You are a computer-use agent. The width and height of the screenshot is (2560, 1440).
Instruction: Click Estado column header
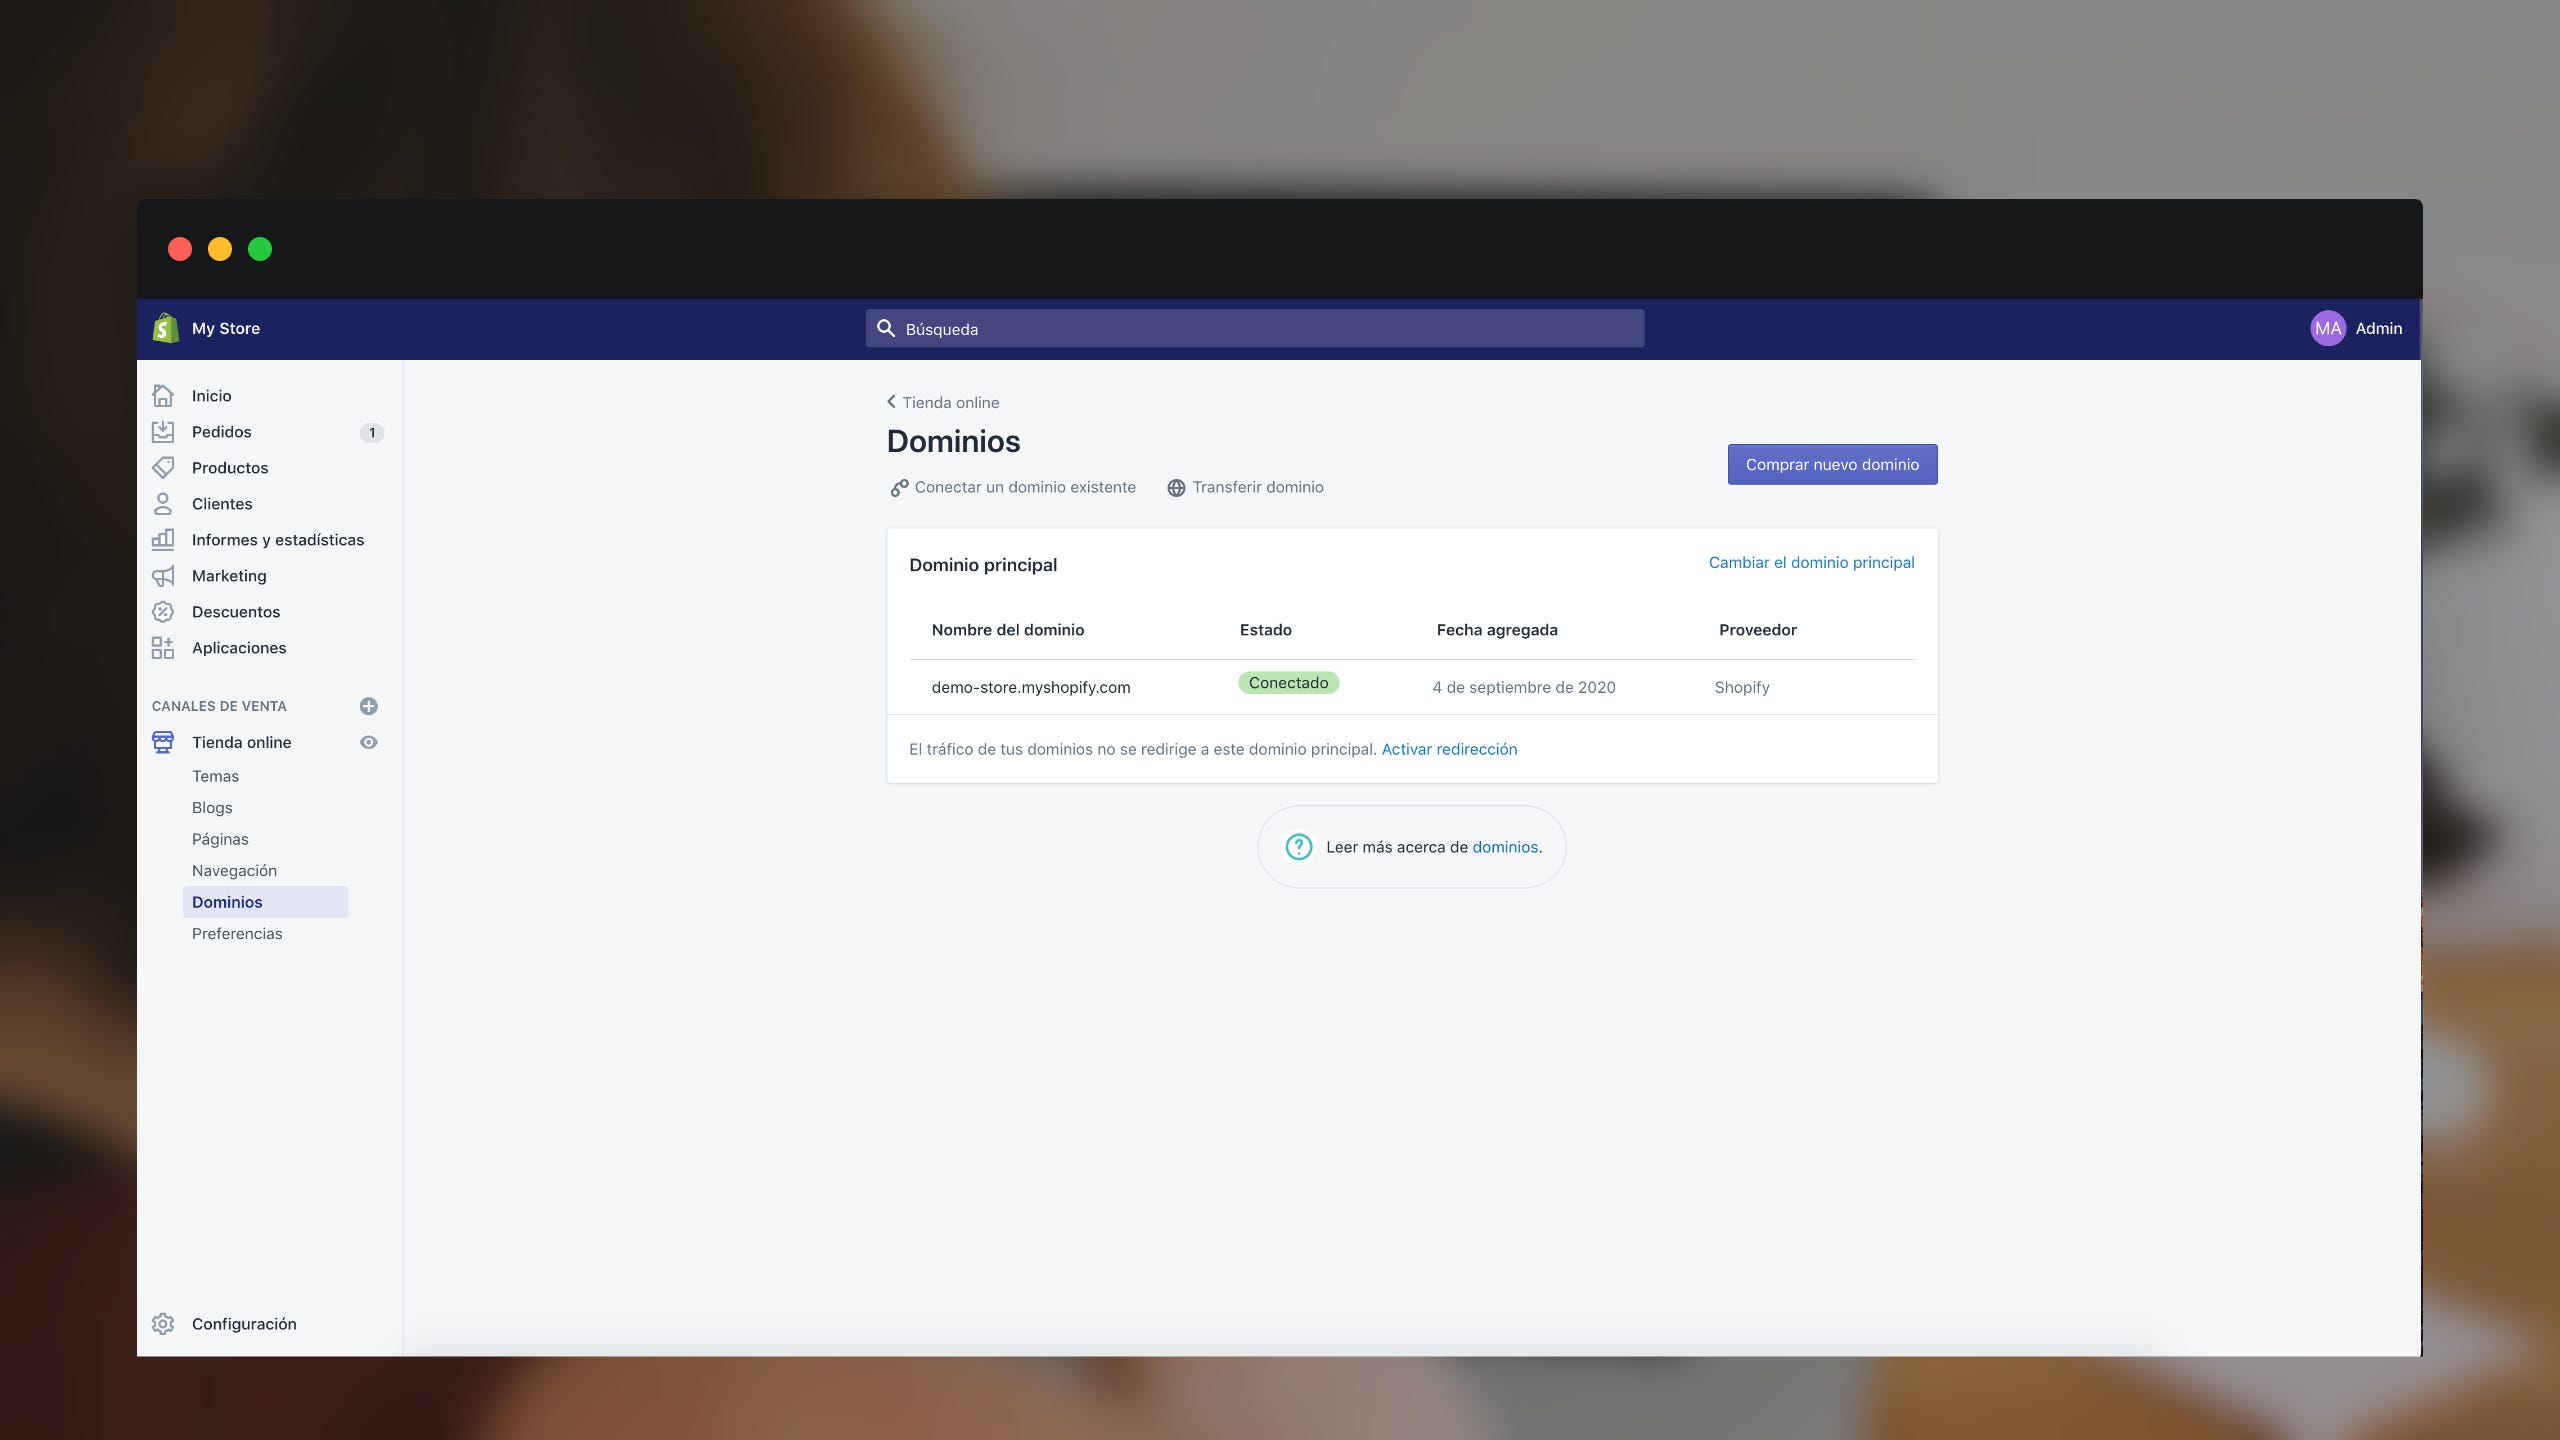coord(1266,630)
